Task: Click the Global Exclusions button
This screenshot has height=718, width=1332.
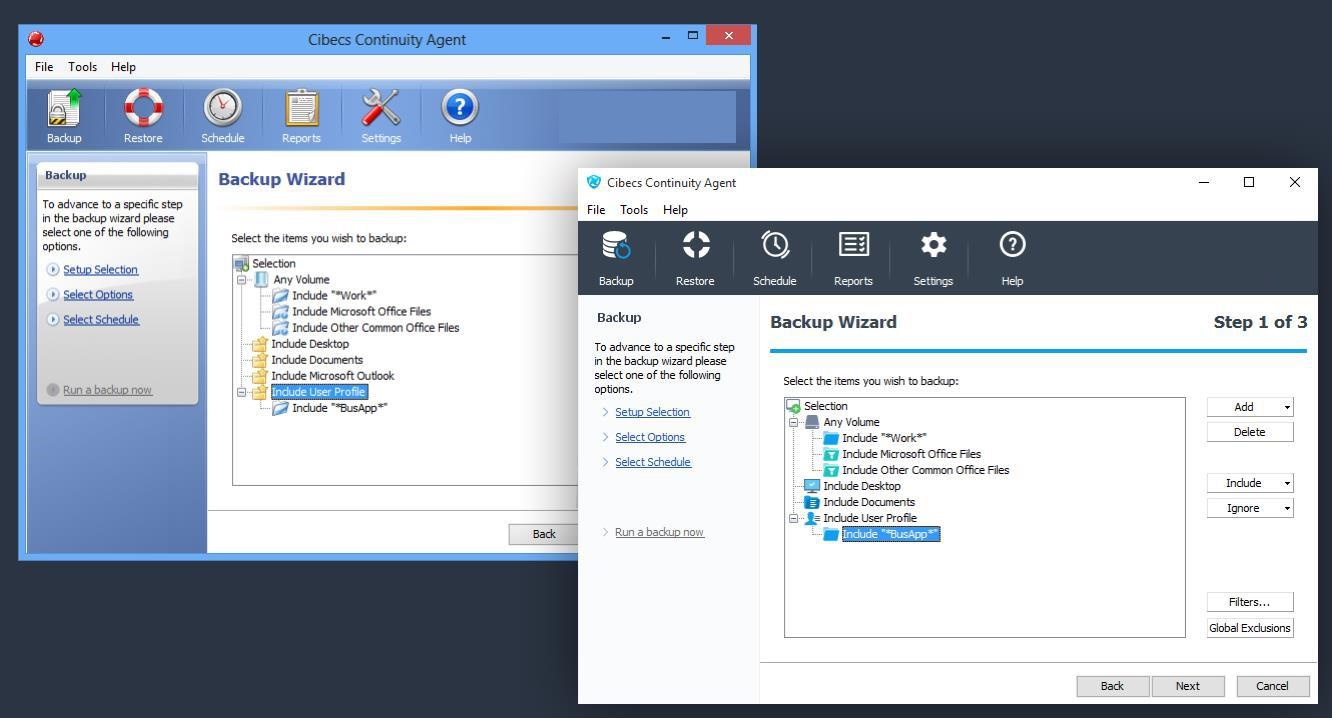Action: pos(1250,628)
